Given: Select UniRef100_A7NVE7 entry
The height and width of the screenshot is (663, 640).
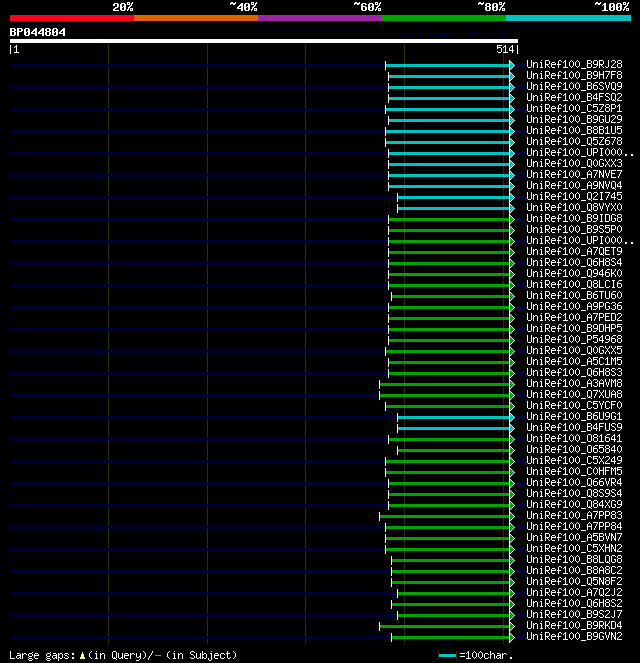Looking at the screenshot, I should click(x=574, y=174).
